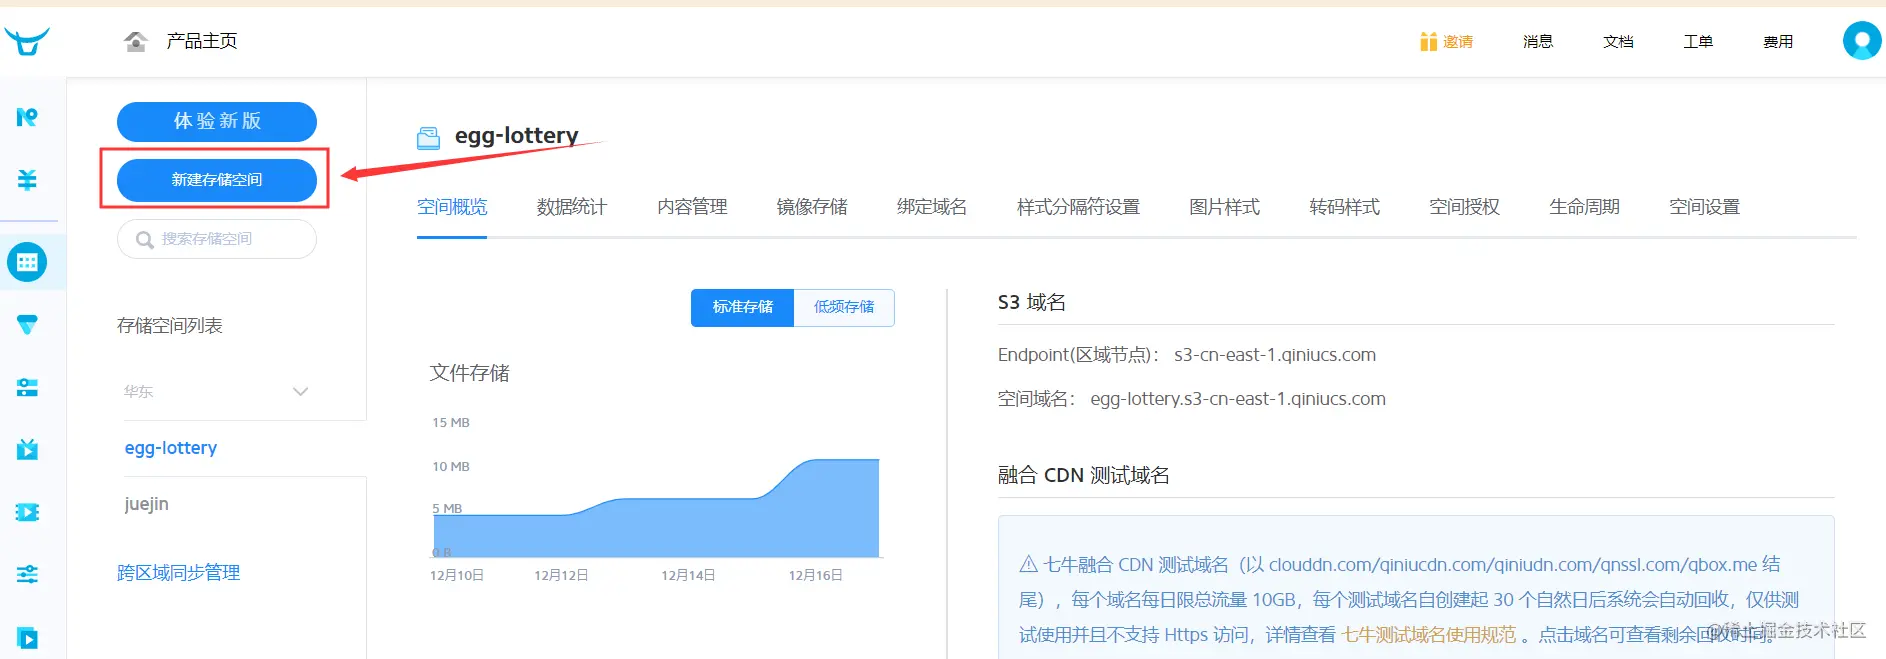Viewport: 1886px width, 659px height.
Task: Open the 跨区域同步管理 link
Action: 178,573
